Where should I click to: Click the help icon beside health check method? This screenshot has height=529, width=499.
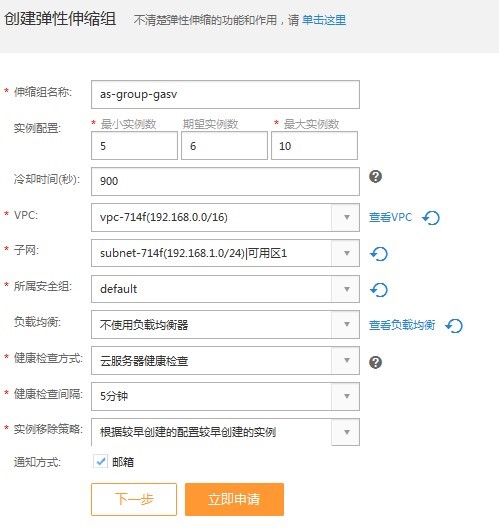pyautogui.click(x=375, y=362)
